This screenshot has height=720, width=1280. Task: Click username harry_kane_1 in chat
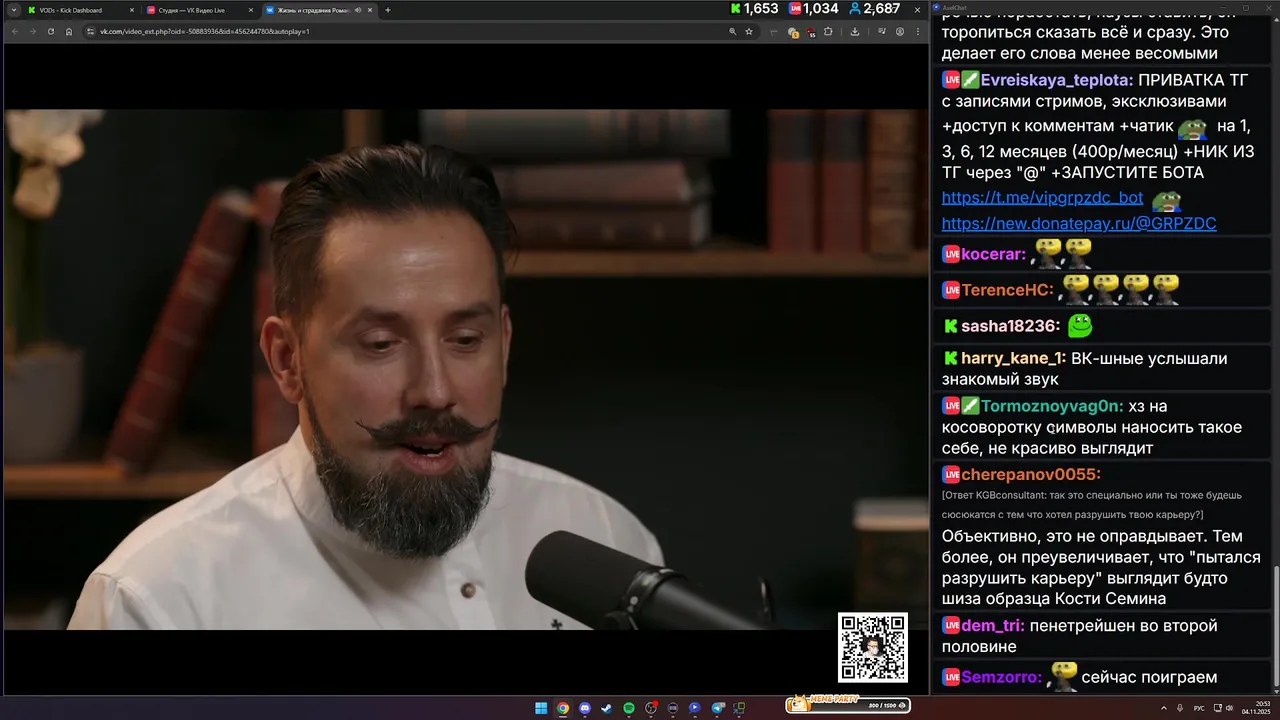(1013, 359)
